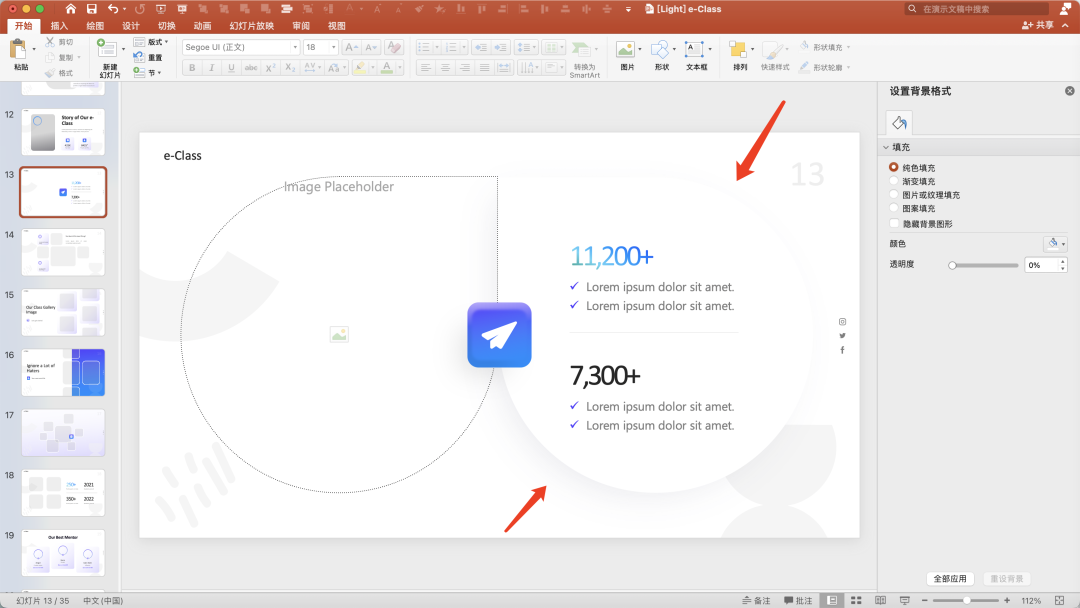Select the 图案填充 pattern fill option

(x=893, y=208)
